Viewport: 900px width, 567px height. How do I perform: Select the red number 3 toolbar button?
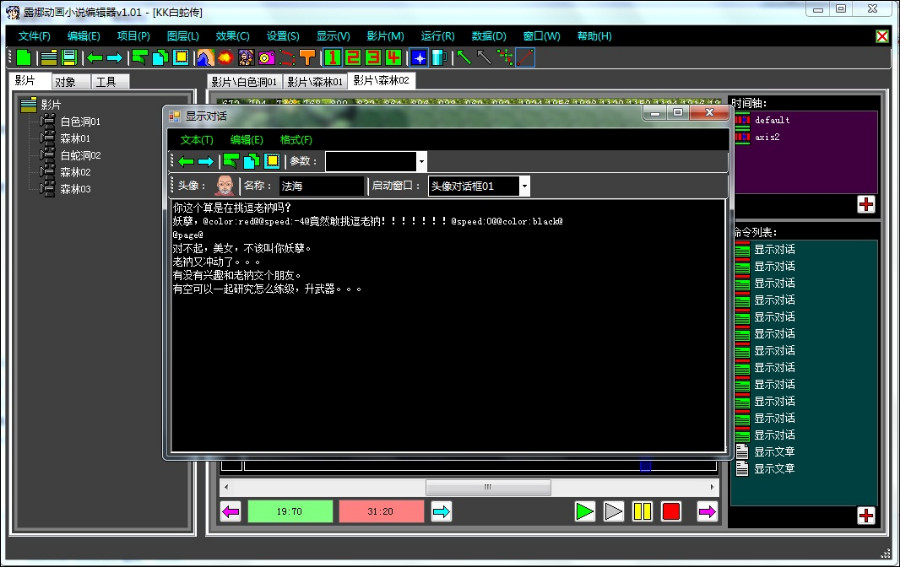tap(373, 57)
